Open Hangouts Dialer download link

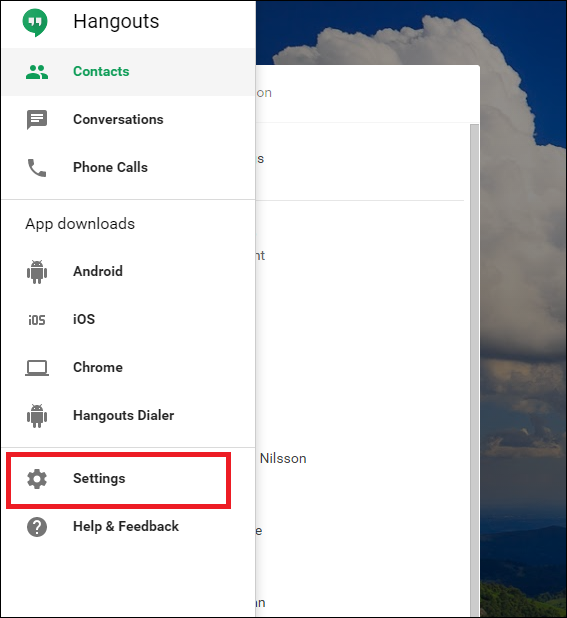128,415
